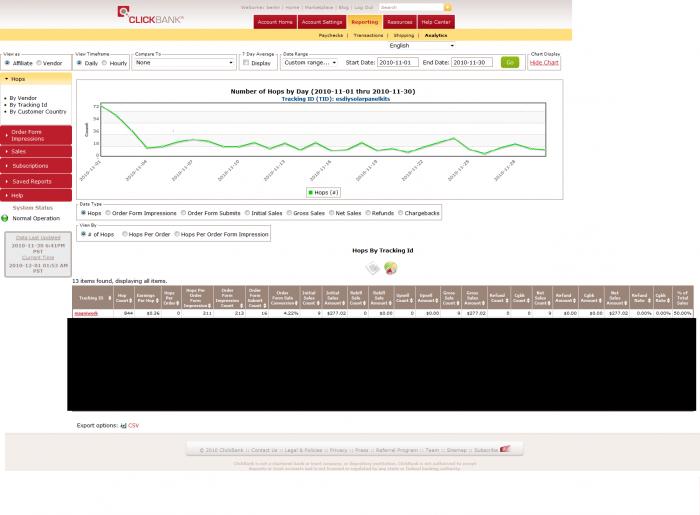Image resolution: width=700 pixels, height=515 pixels.
Task: Open the By Vendor hops report
Action: click(23, 98)
